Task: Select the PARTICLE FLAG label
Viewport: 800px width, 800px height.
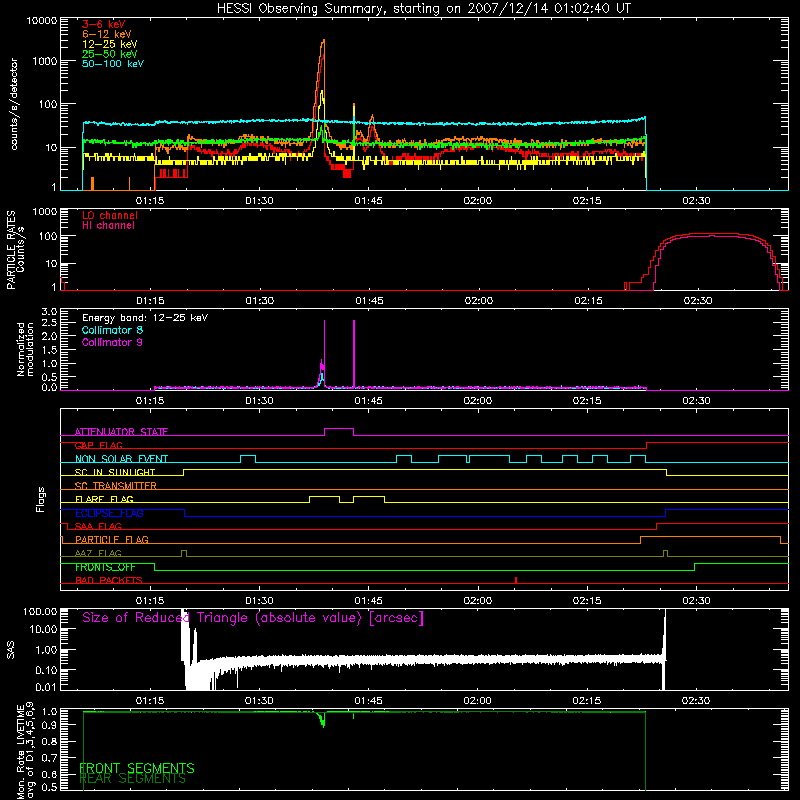Action: click(112, 539)
